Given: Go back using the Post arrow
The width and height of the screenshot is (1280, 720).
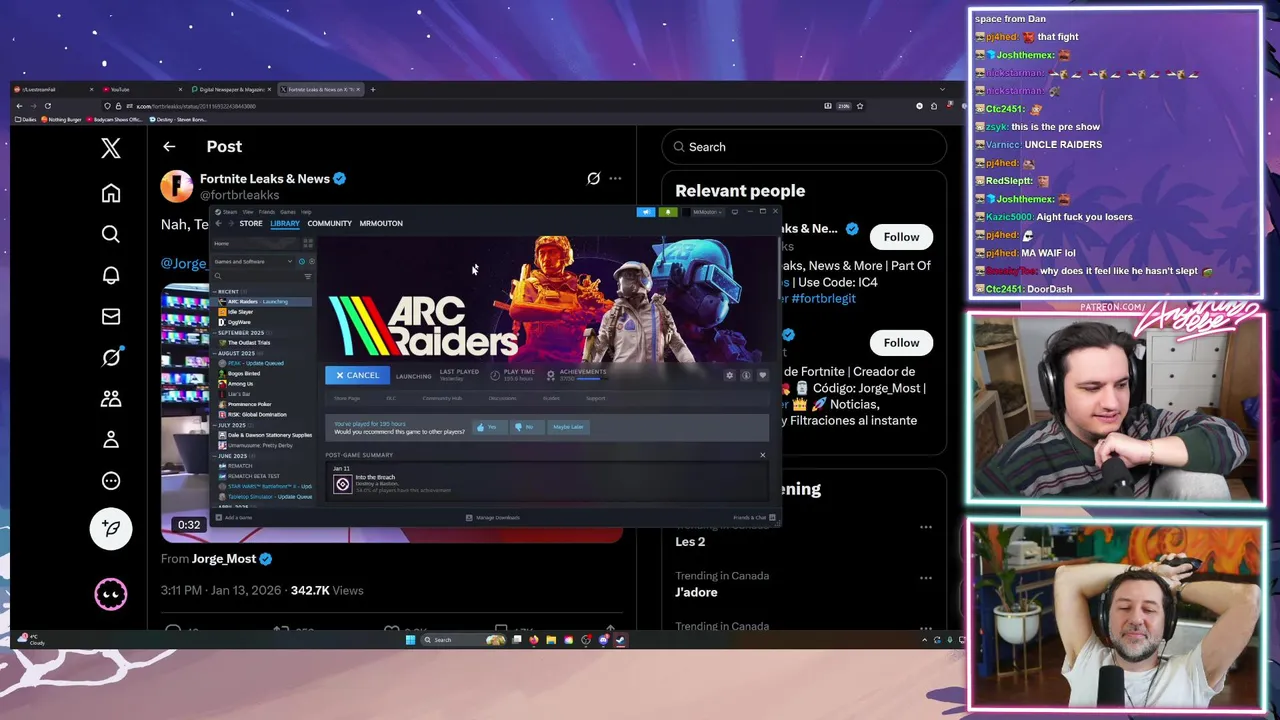Looking at the screenshot, I should pyautogui.click(x=169, y=147).
